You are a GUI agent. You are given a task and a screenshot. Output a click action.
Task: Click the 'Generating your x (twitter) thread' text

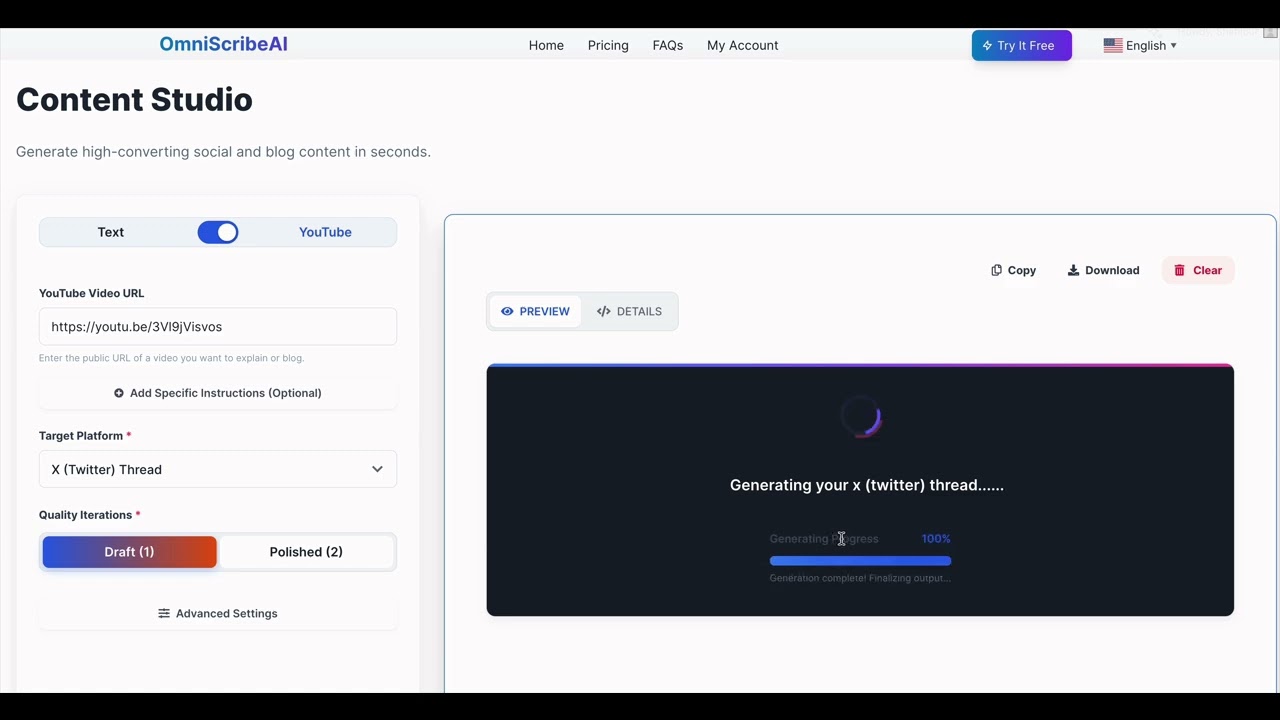pyautogui.click(x=867, y=485)
